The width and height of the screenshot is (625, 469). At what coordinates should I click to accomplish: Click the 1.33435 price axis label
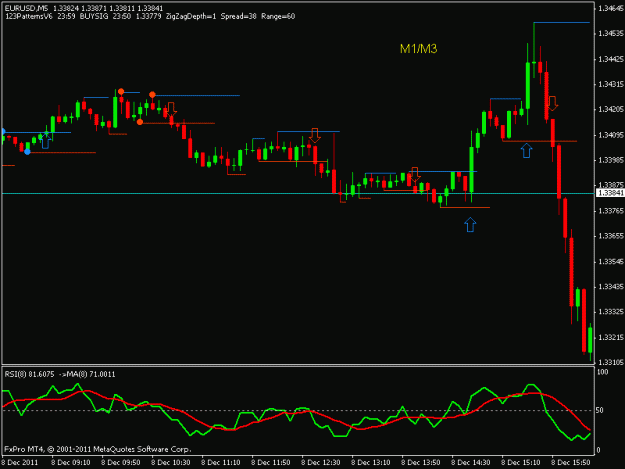click(611, 287)
